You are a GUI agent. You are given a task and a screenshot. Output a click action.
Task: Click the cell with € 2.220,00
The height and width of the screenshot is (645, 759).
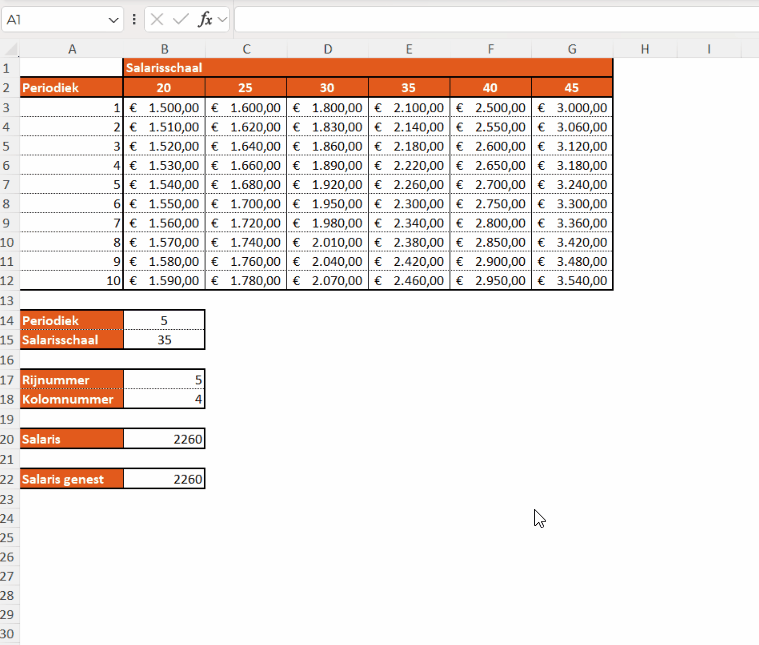point(409,165)
